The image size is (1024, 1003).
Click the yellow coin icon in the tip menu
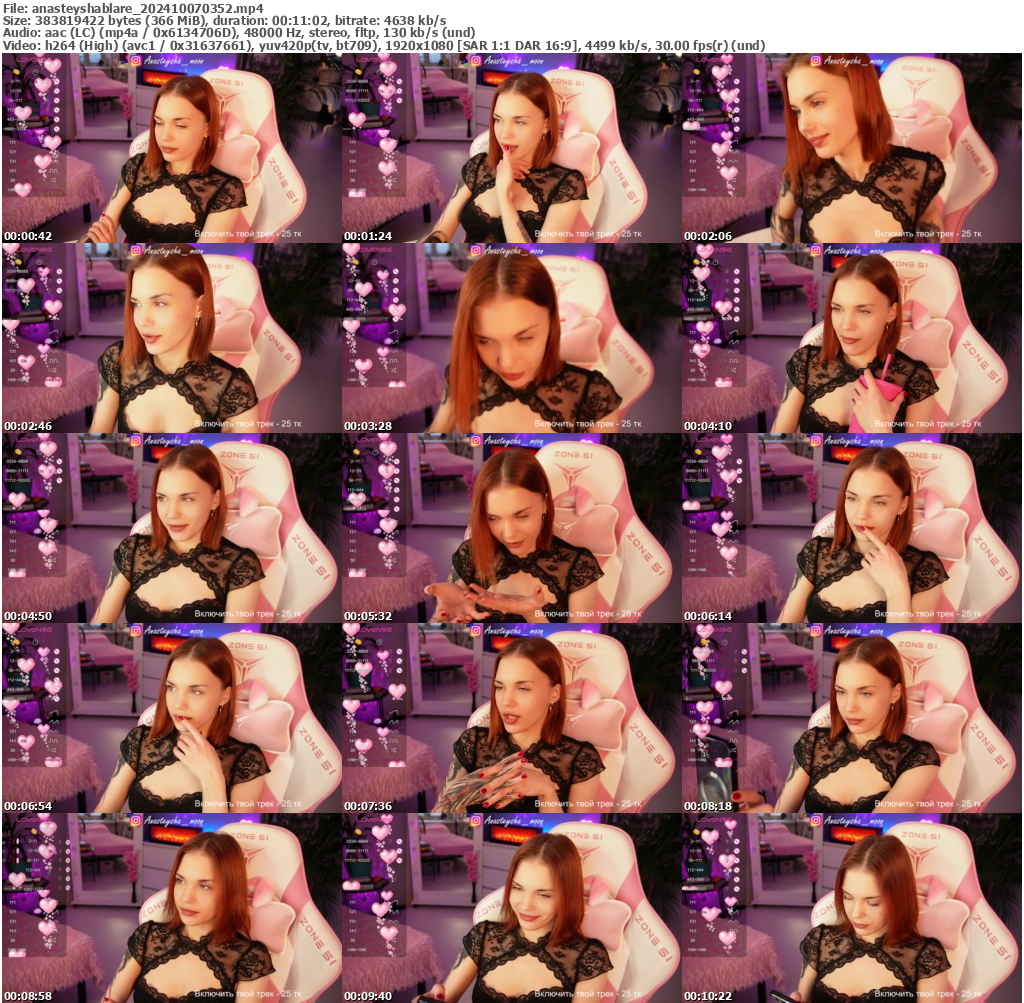pyautogui.click(x=16, y=71)
